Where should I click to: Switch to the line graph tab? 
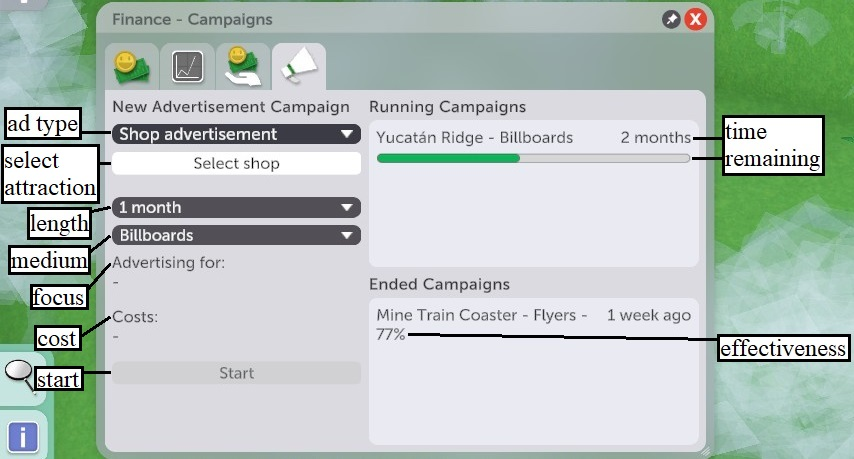click(x=188, y=66)
